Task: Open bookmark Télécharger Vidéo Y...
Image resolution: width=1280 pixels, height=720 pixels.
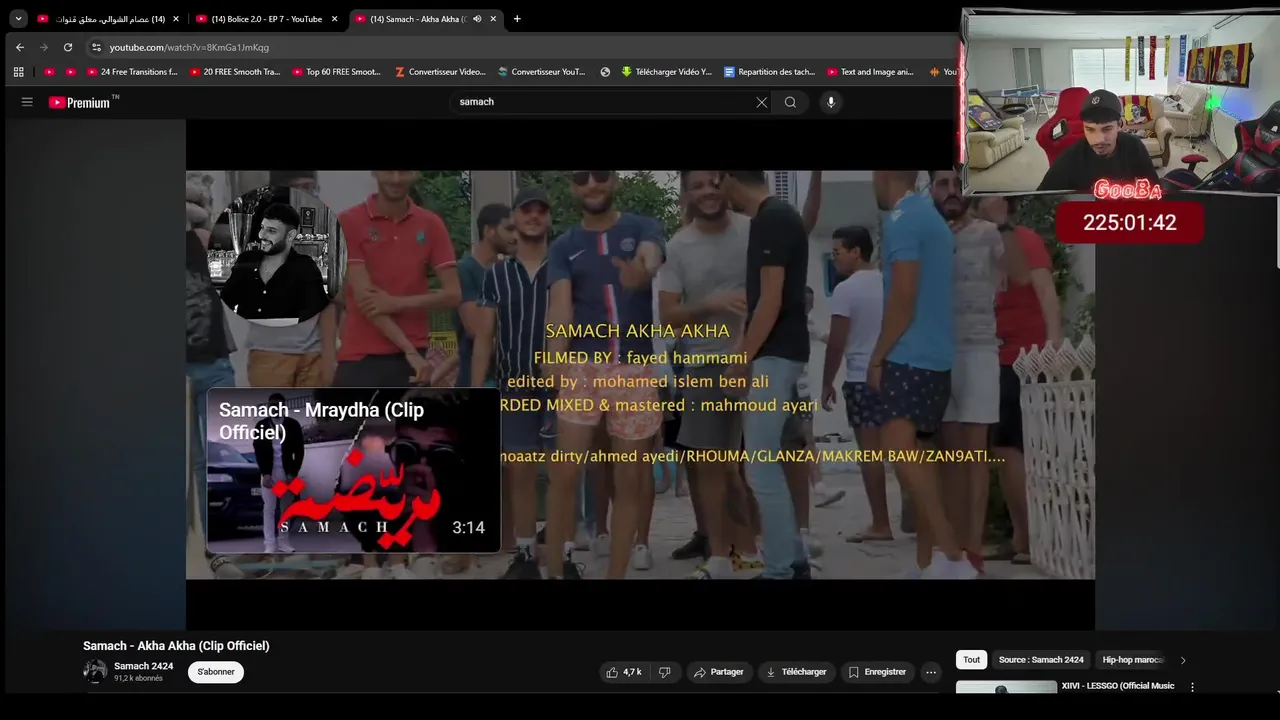Action: pos(667,72)
